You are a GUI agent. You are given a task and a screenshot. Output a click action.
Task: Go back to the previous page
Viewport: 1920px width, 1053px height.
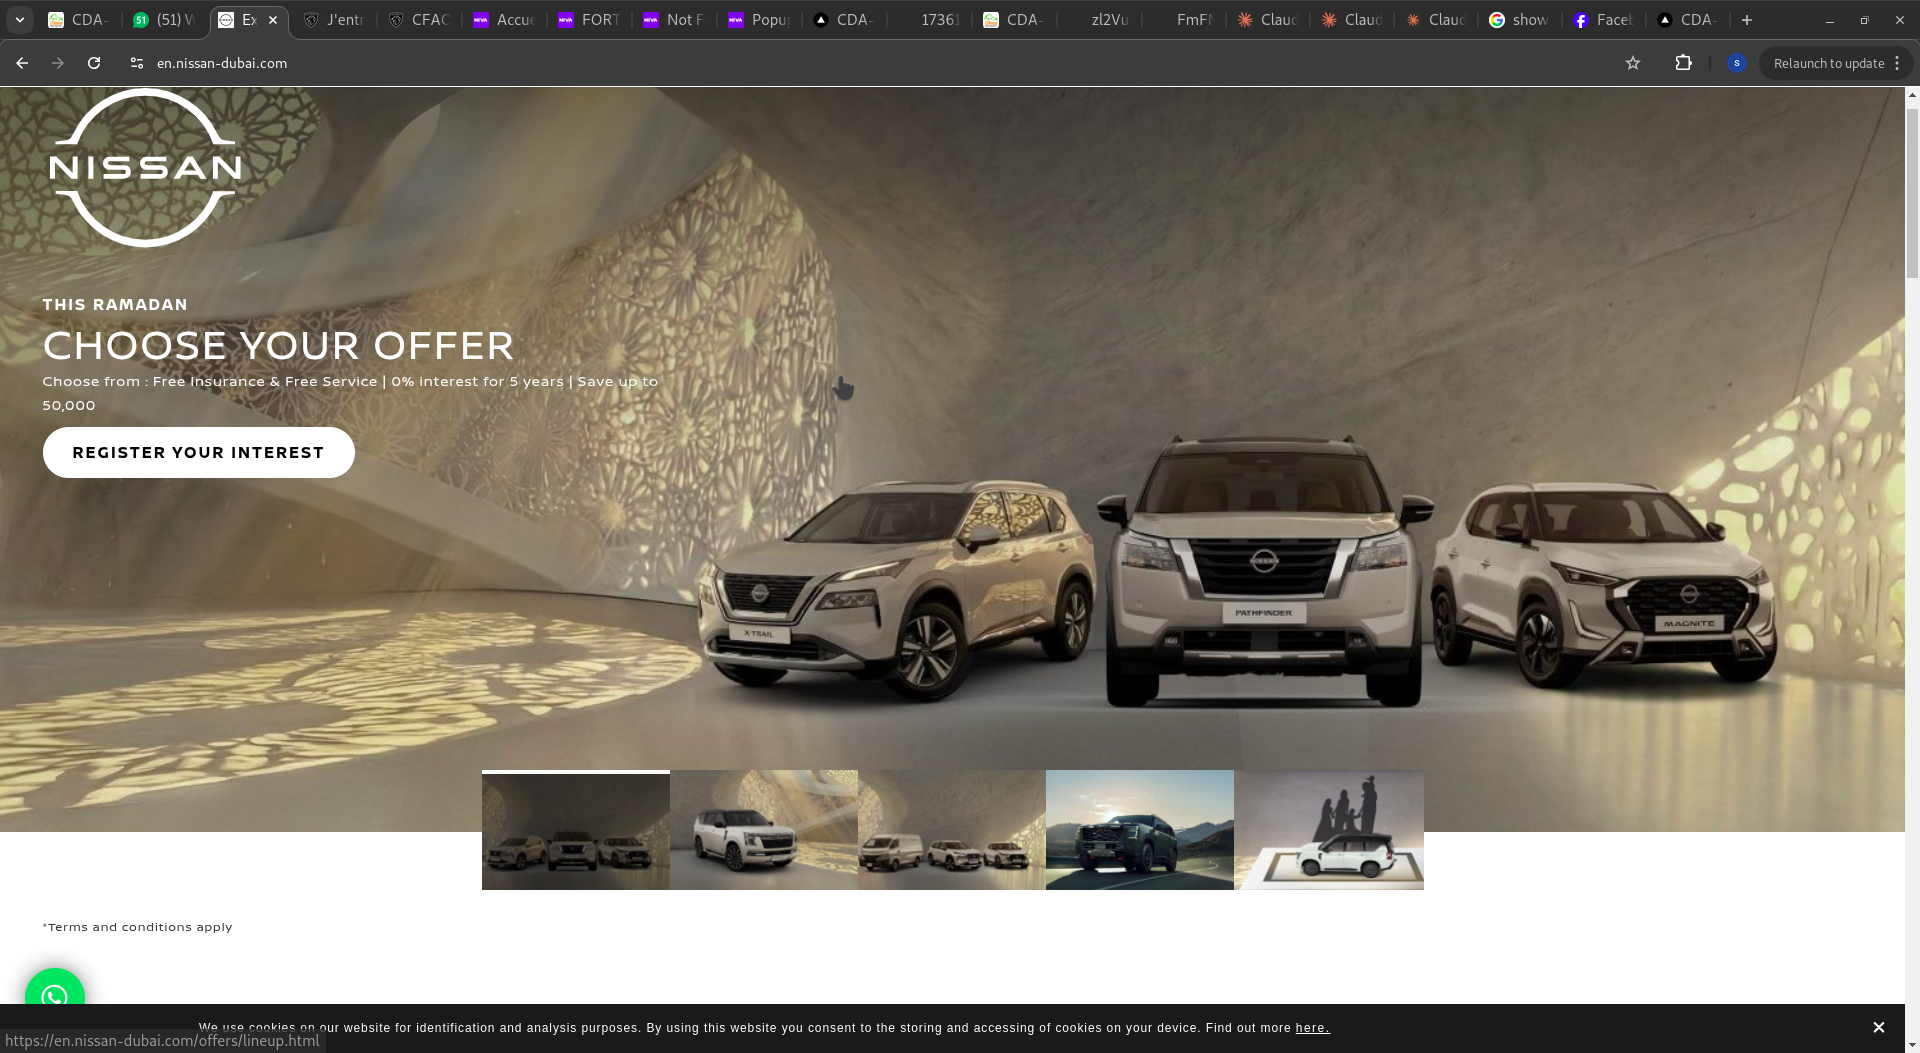coord(22,63)
